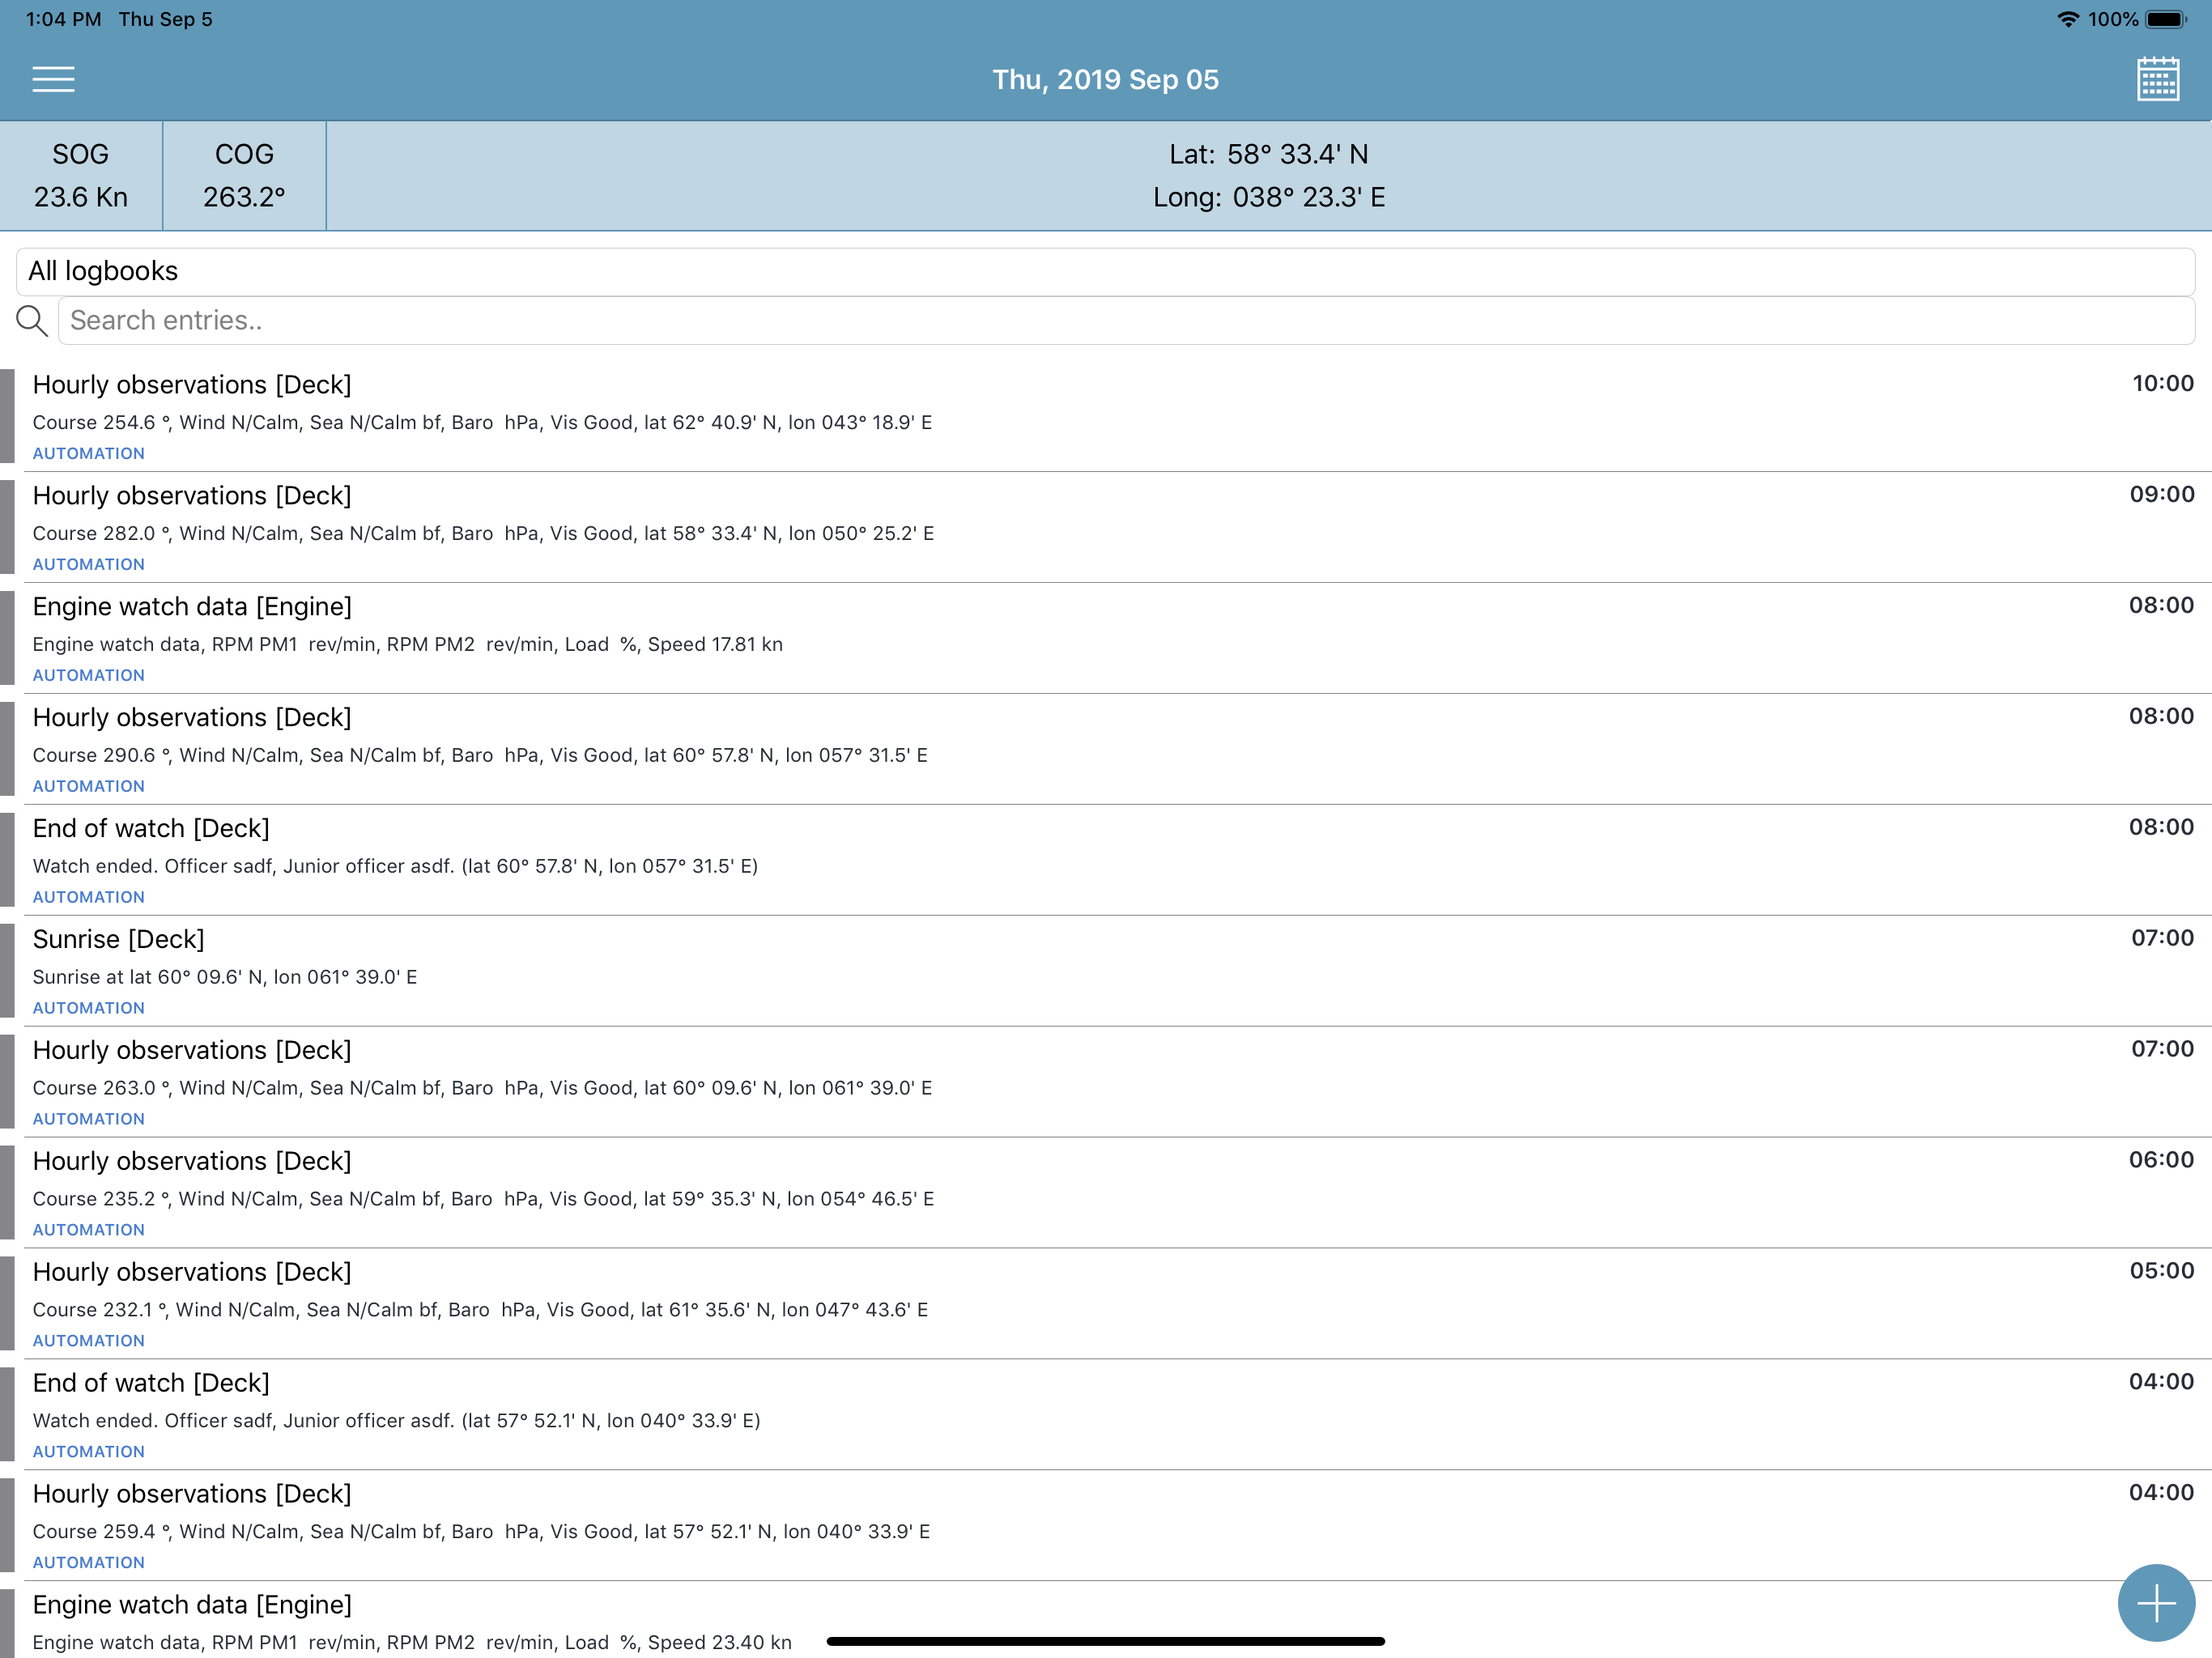Tap AUTOMATION label under 09:00 entry
Viewport: 2212px width, 1658px height.
pyautogui.click(x=89, y=564)
